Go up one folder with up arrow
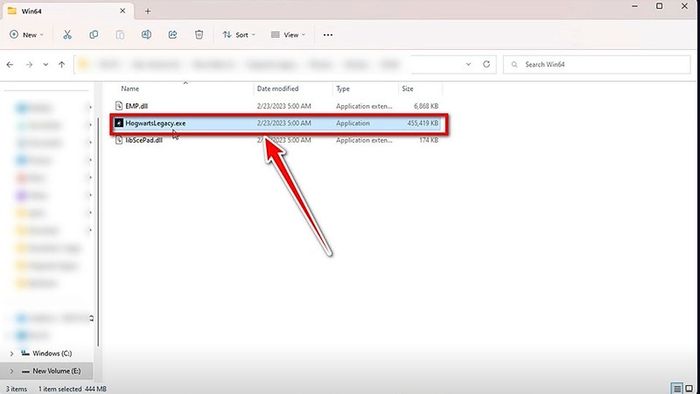The width and height of the screenshot is (700, 394). pos(62,65)
